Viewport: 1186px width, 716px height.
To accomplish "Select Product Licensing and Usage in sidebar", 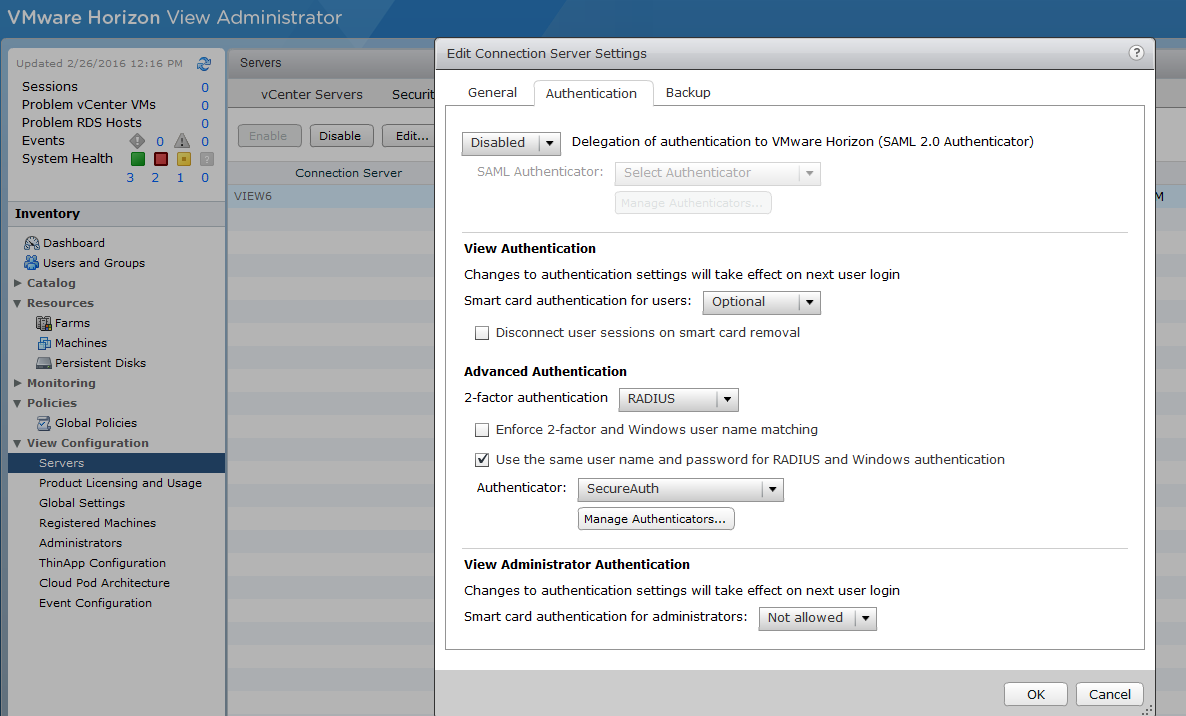I will [x=120, y=483].
